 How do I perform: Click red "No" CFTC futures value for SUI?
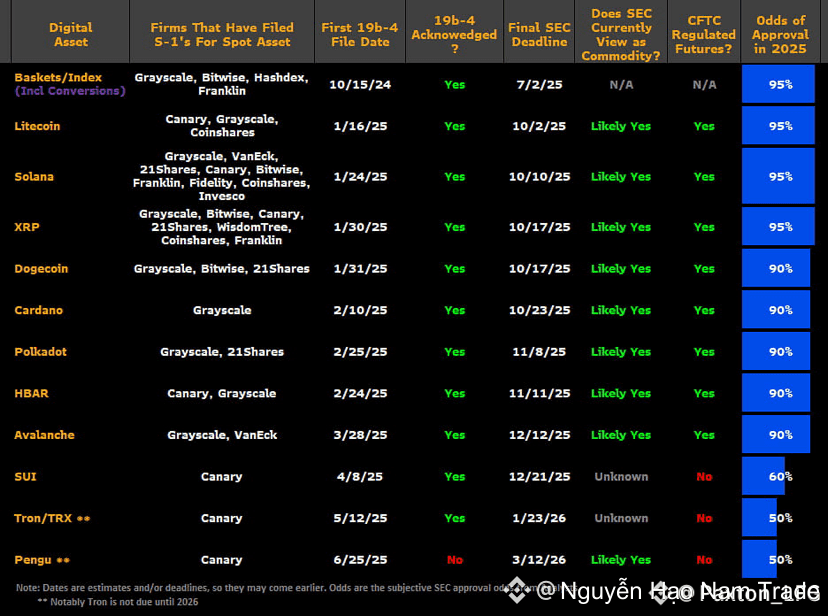pyautogui.click(x=704, y=477)
